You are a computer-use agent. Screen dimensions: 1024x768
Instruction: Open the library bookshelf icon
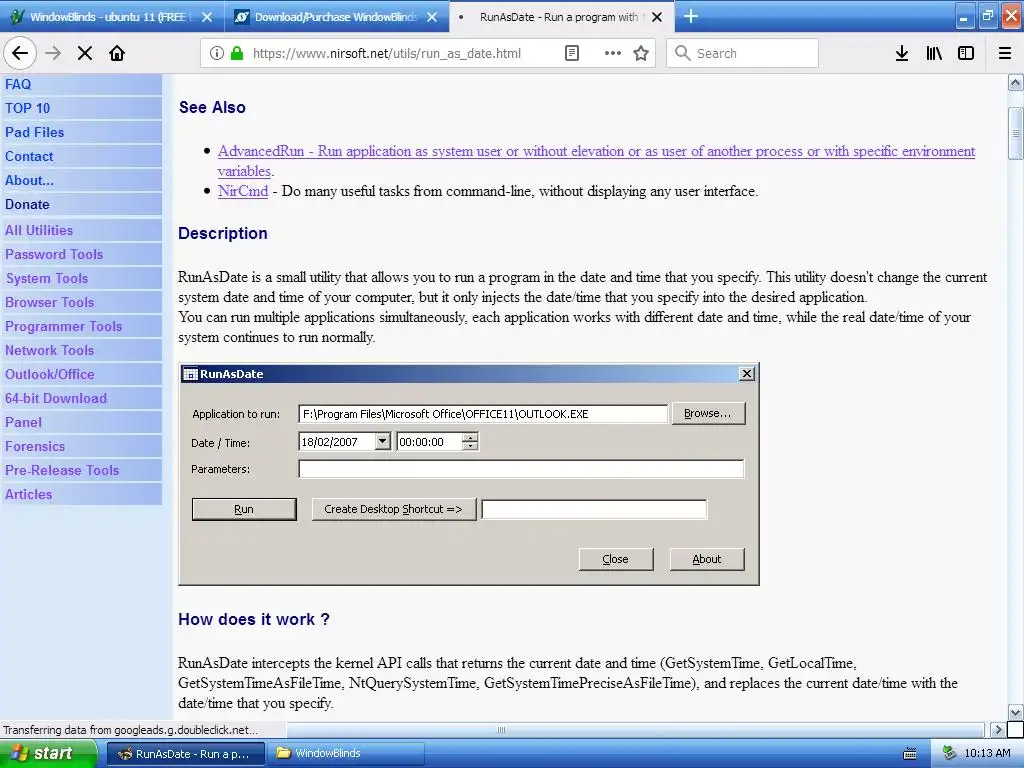pos(934,53)
